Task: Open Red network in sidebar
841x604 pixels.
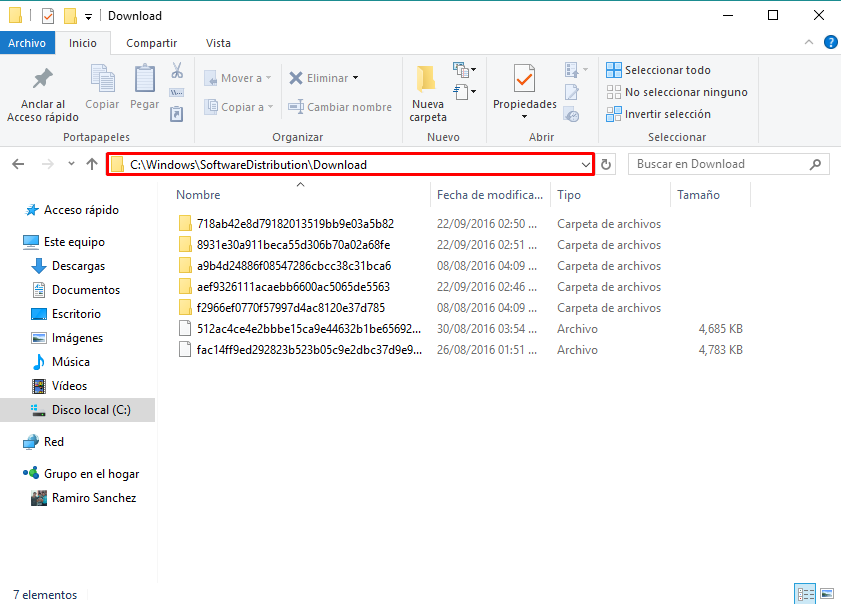Action: coord(54,441)
